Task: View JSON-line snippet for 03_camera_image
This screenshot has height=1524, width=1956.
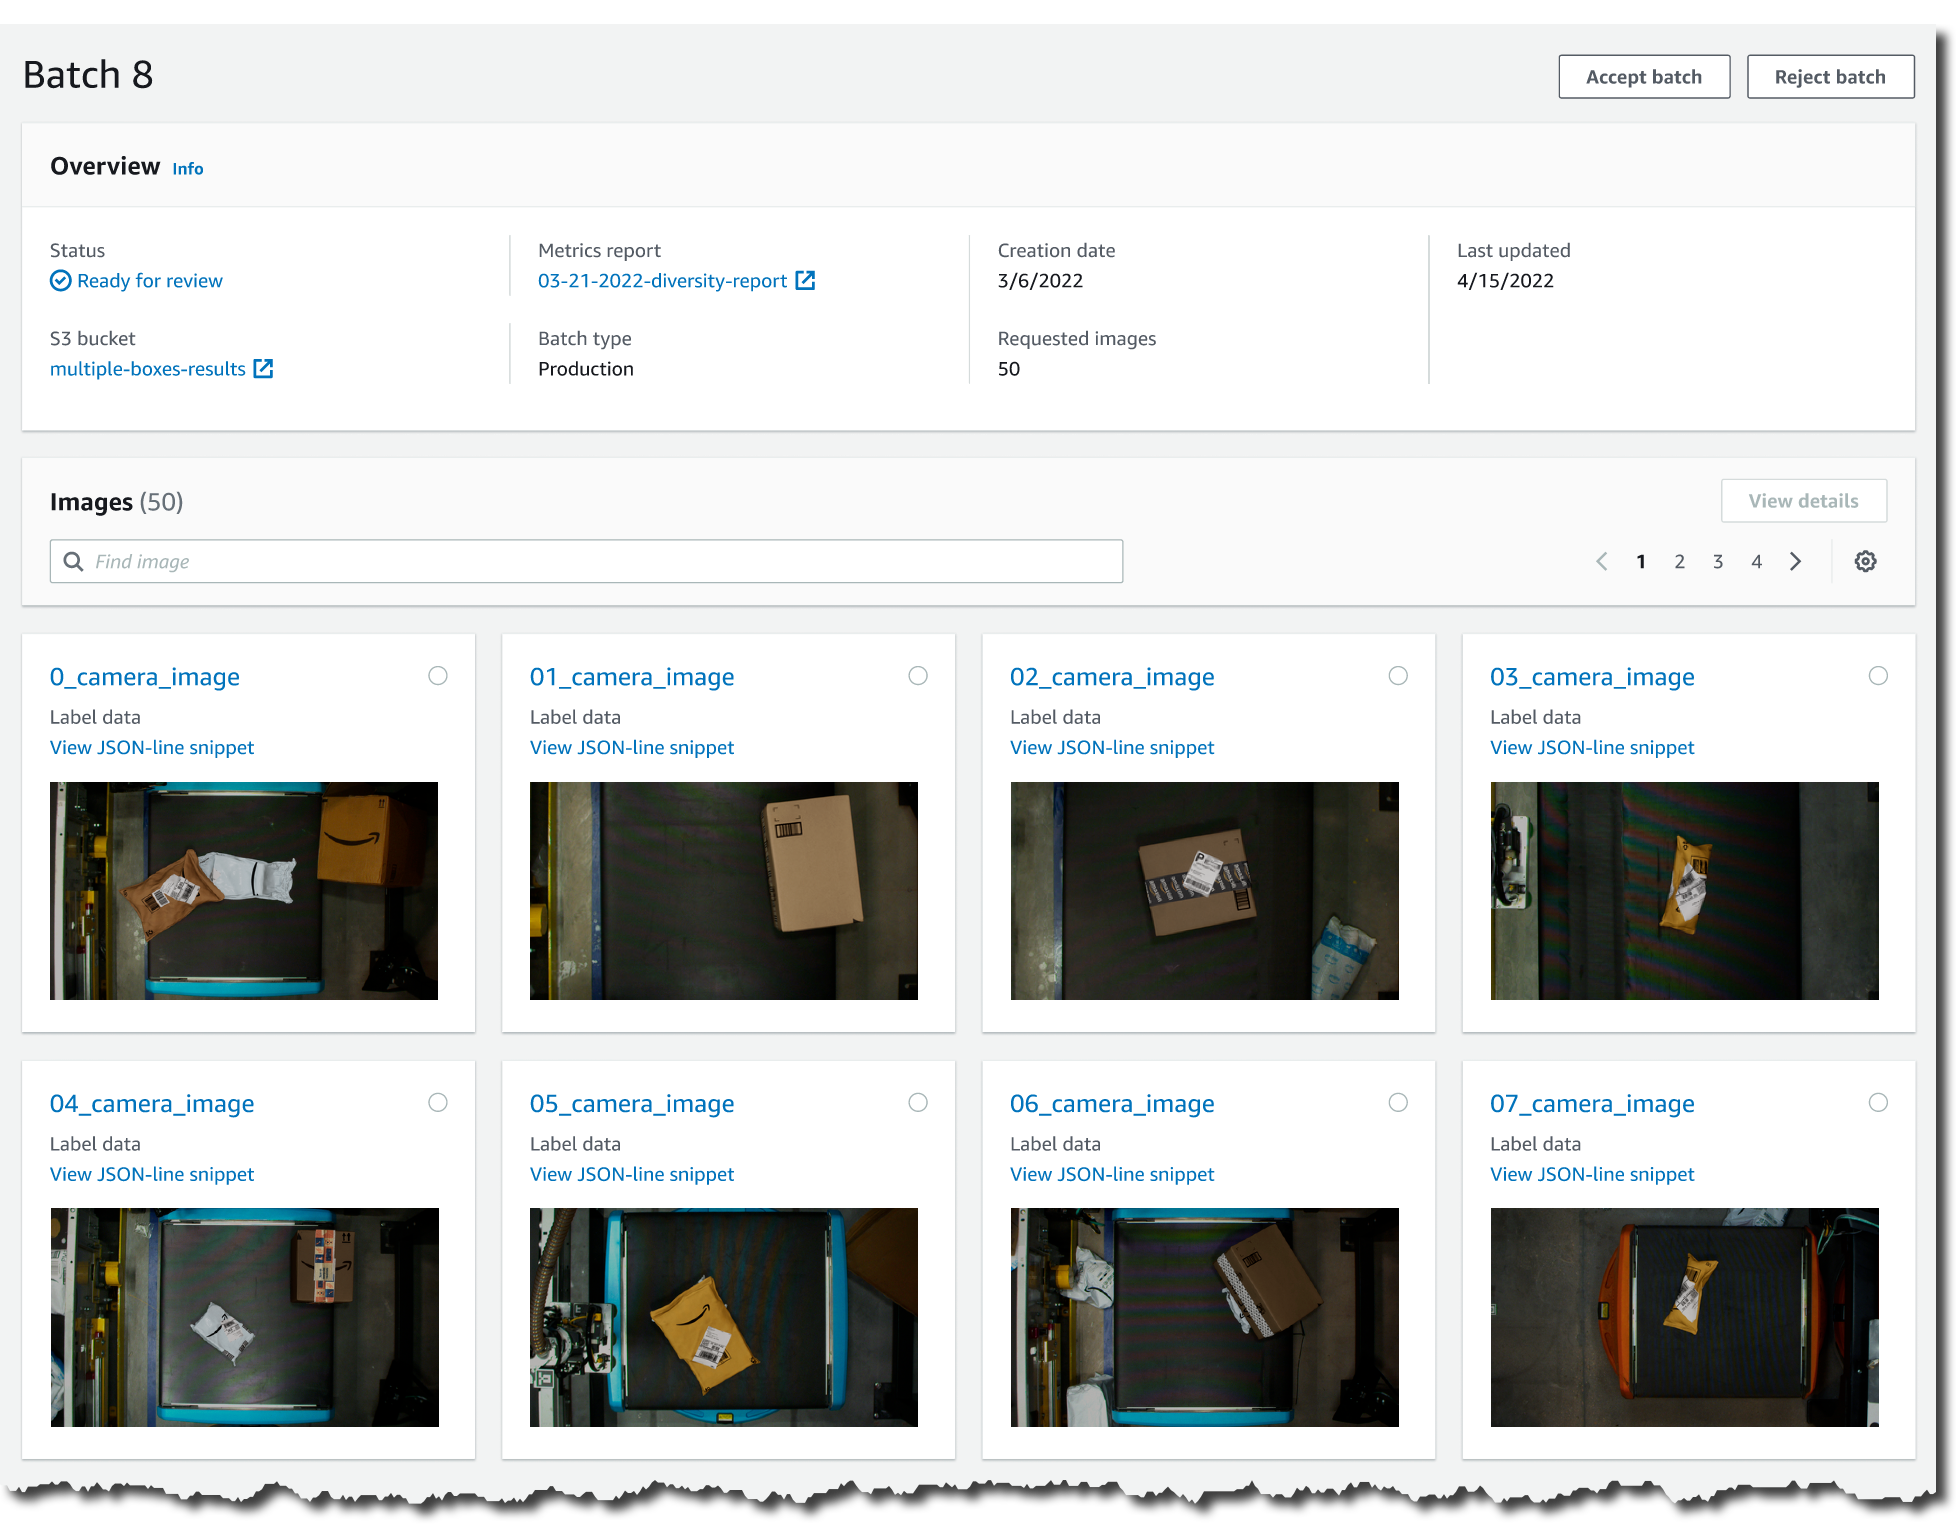Action: click(1592, 747)
